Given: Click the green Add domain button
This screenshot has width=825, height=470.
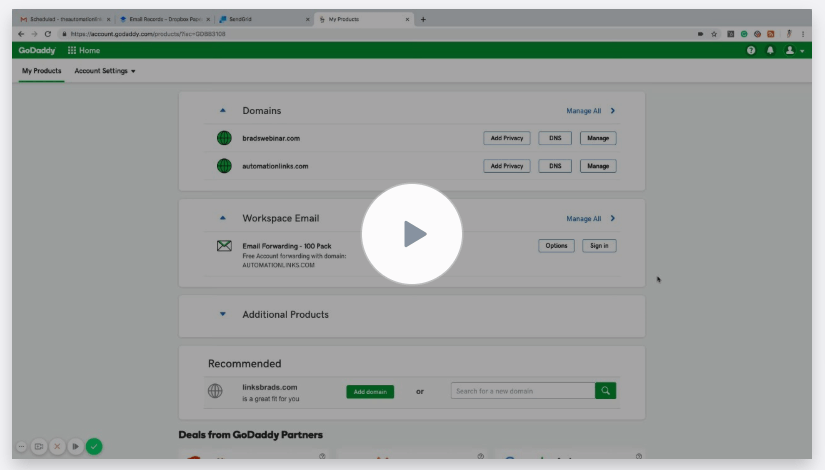Looking at the screenshot, I should coord(370,392).
